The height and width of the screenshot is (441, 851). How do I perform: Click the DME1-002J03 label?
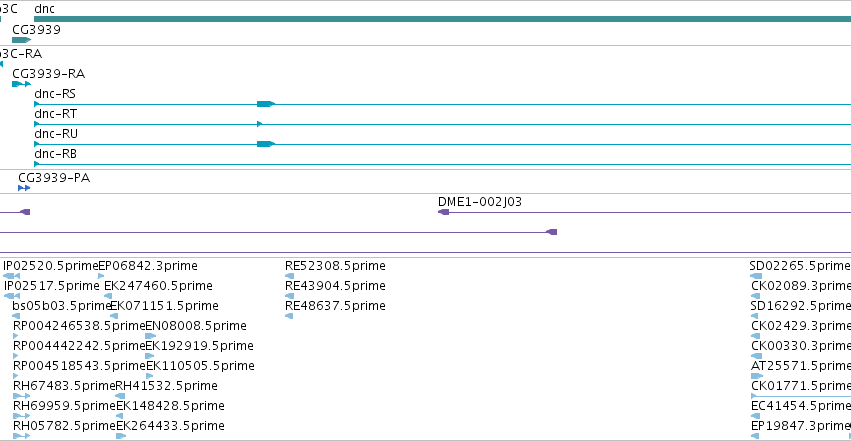tap(480, 202)
